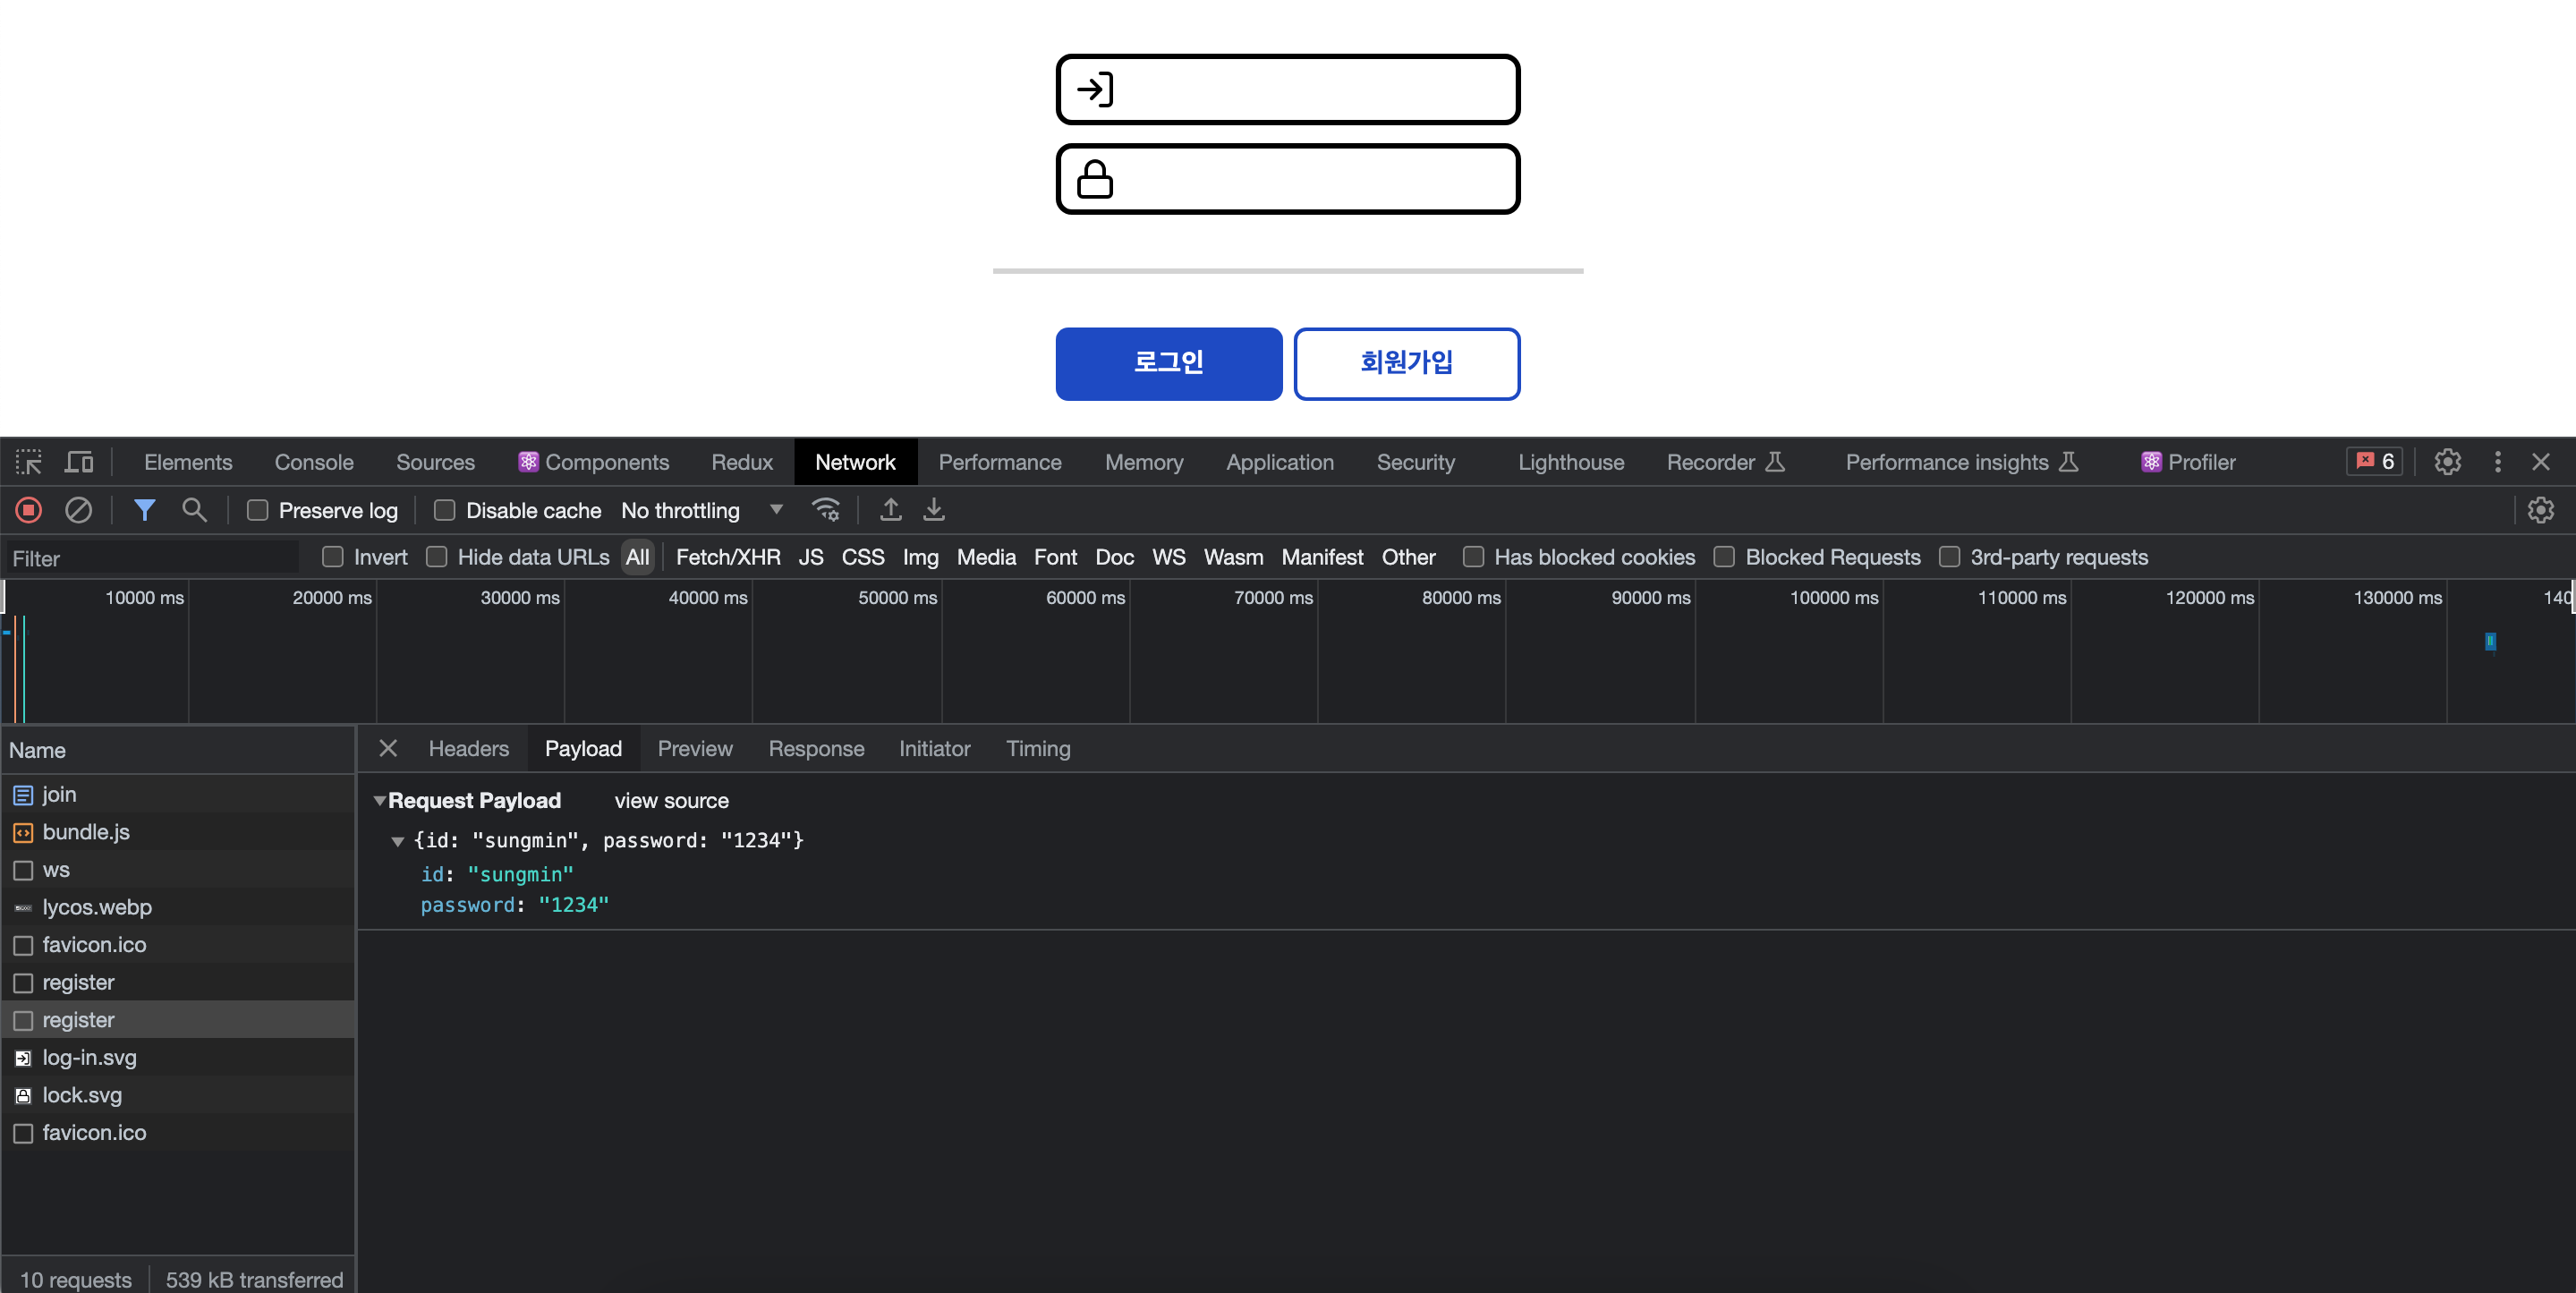Toggle the network filter funnel icon
Screen dimensions: 2576x1293
pos(144,510)
